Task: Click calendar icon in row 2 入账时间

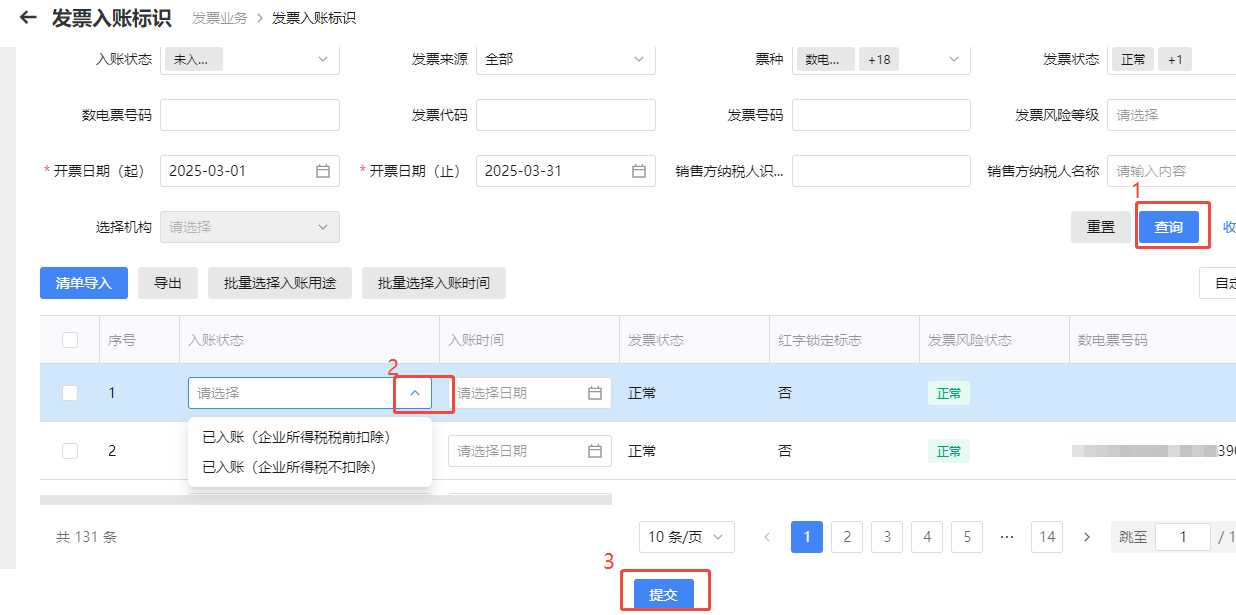Action: click(595, 451)
